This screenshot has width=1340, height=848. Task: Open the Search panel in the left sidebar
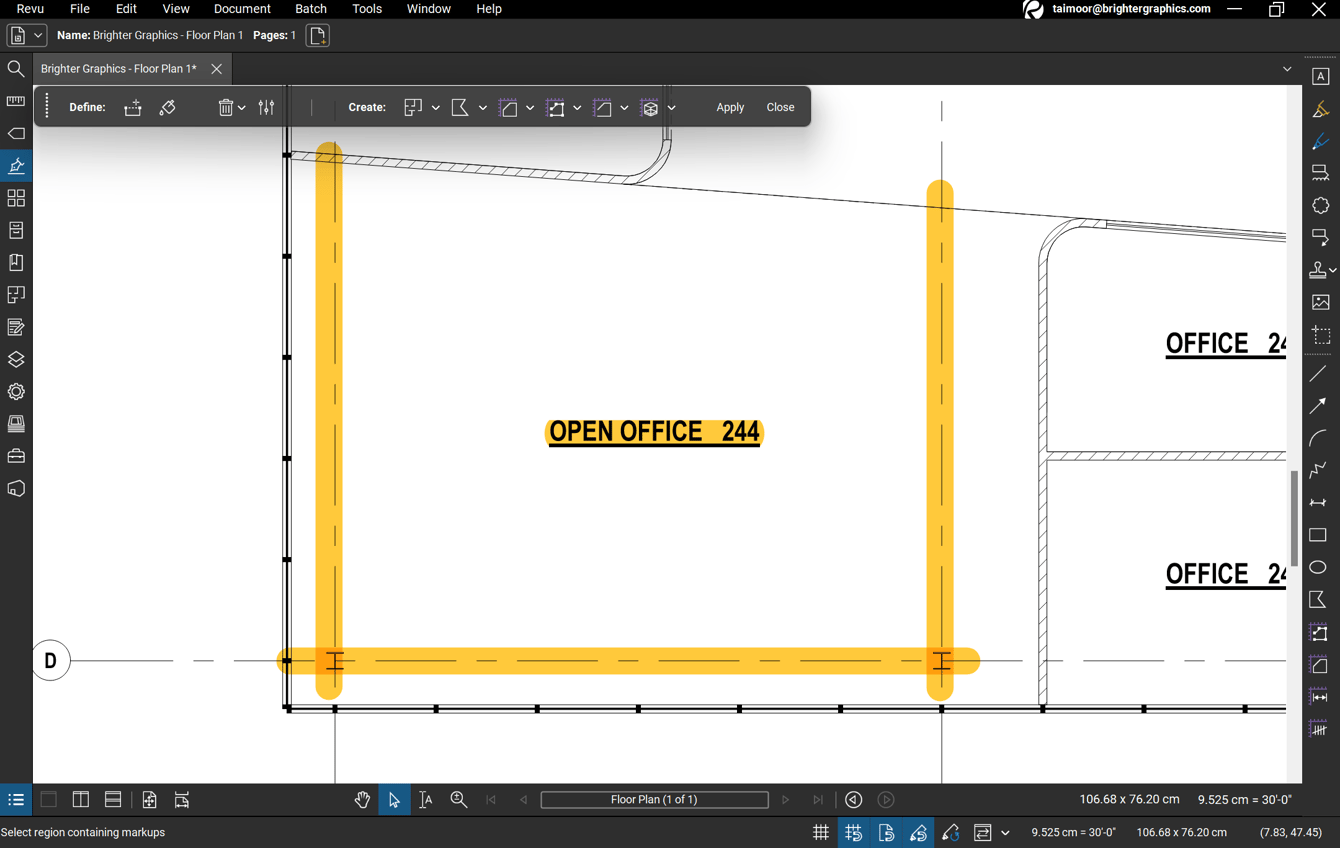[x=15, y=69]
